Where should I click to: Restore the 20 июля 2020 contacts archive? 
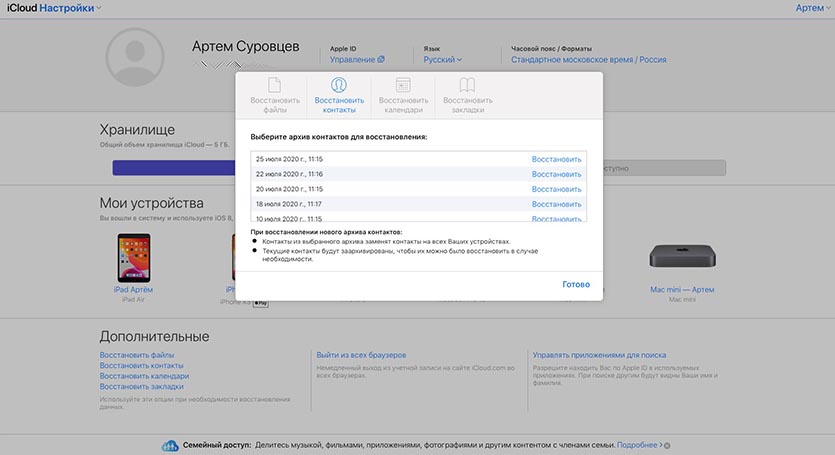tap(556, 189)
